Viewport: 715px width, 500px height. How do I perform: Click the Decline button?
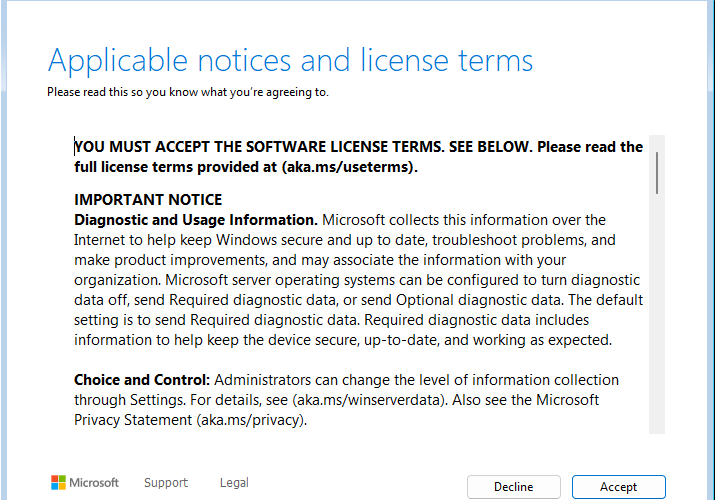pos(513,487)
